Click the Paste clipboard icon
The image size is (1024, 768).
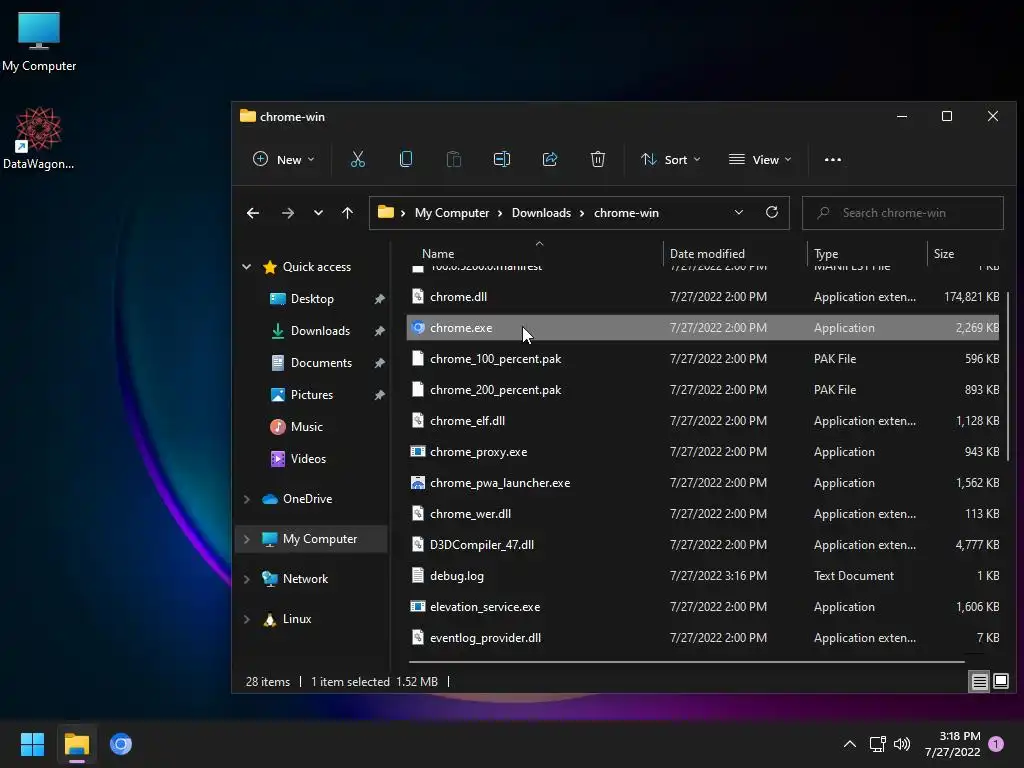point(453,159)
